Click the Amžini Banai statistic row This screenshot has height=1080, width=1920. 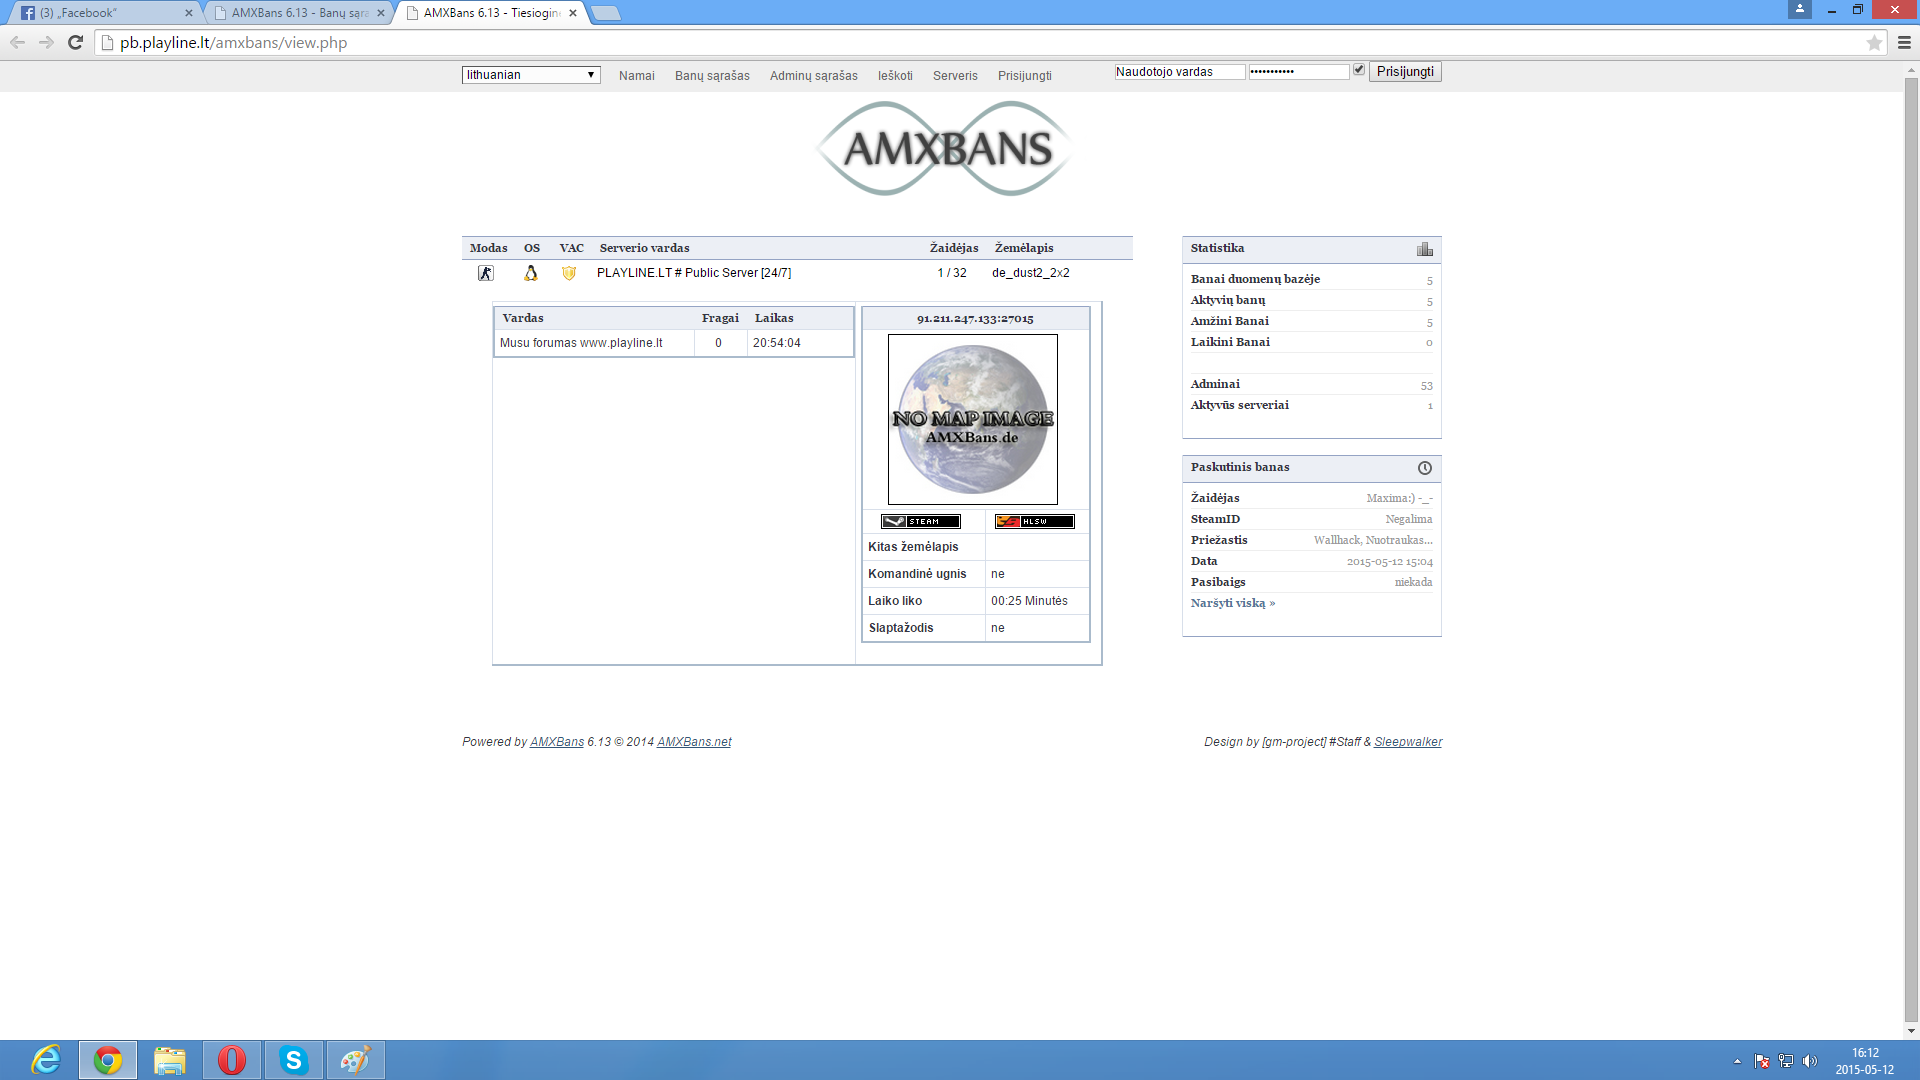pyautogui.click(x=1311, y=322)
